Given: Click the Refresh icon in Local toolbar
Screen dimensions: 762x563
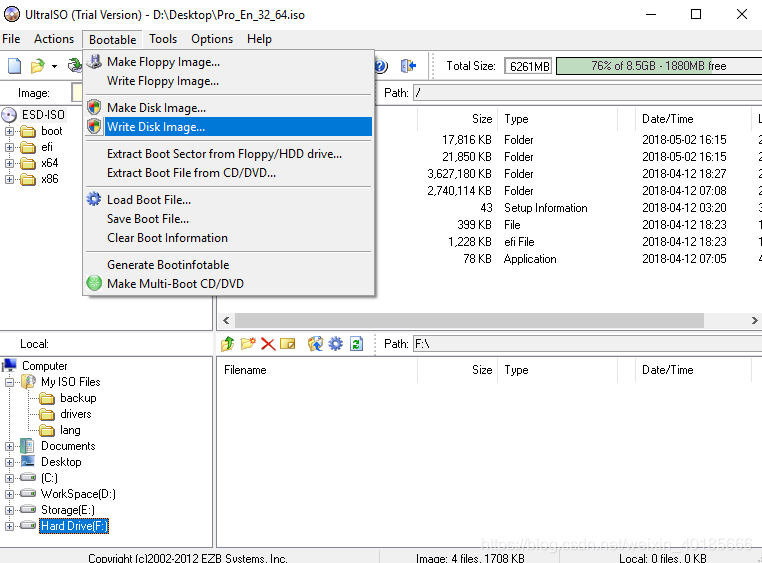Looking at the screenshot, I should [x=356, y=344].
